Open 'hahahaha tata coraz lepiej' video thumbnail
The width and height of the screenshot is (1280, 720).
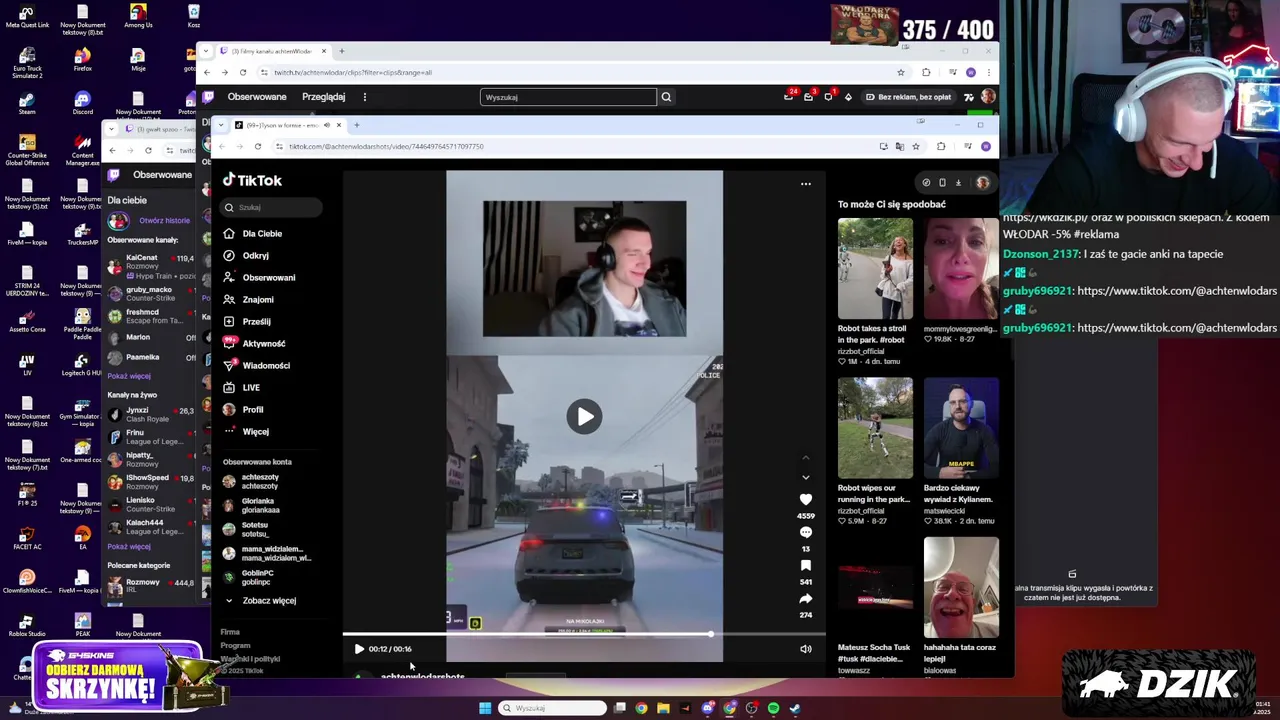tap(961, 587)
